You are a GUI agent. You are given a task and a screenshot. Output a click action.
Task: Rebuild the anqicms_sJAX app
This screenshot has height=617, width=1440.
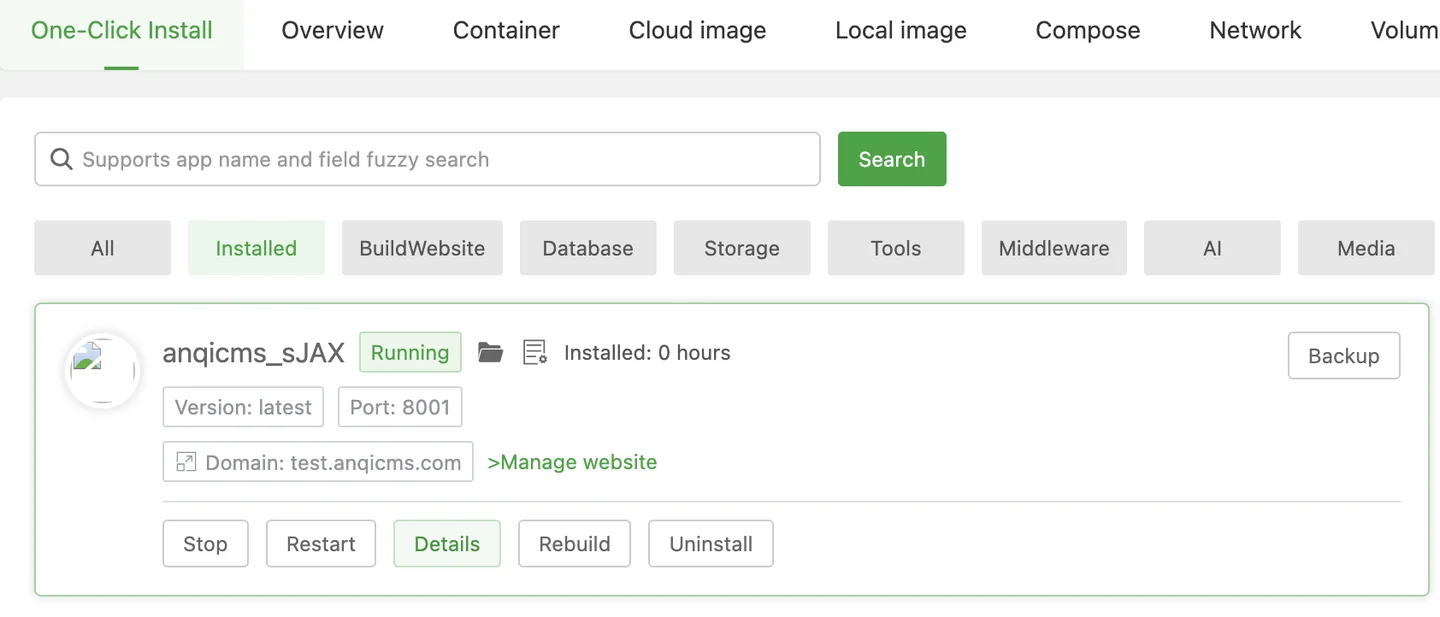point(574,544)
